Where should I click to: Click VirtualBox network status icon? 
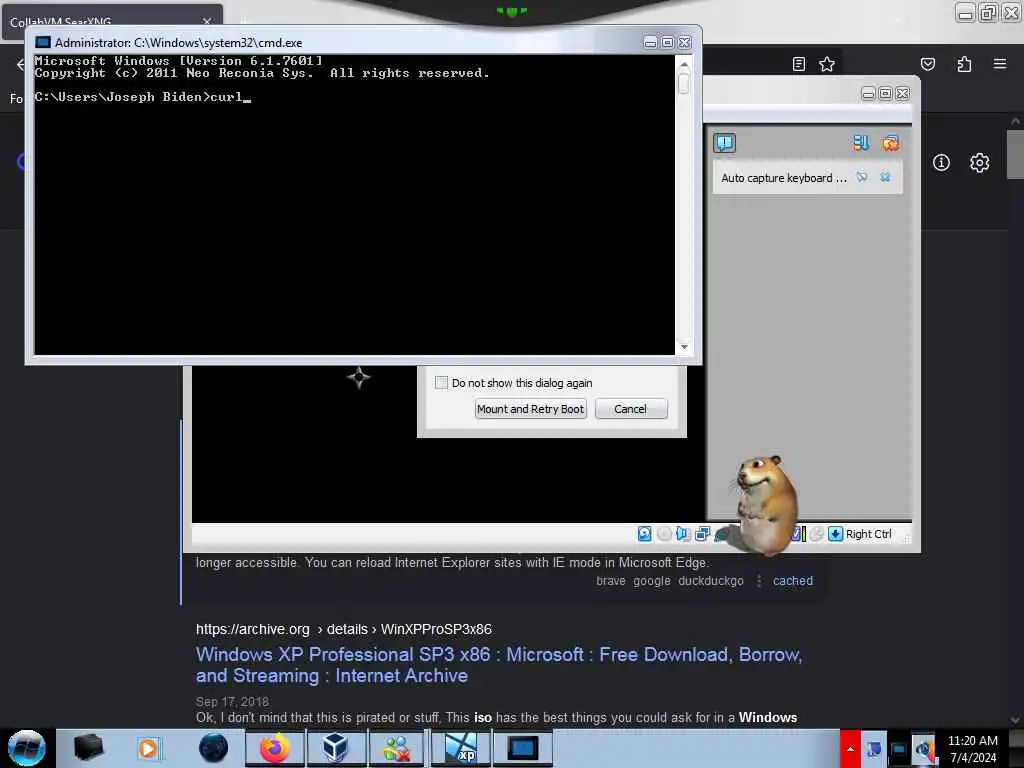[x=703, y=534]
